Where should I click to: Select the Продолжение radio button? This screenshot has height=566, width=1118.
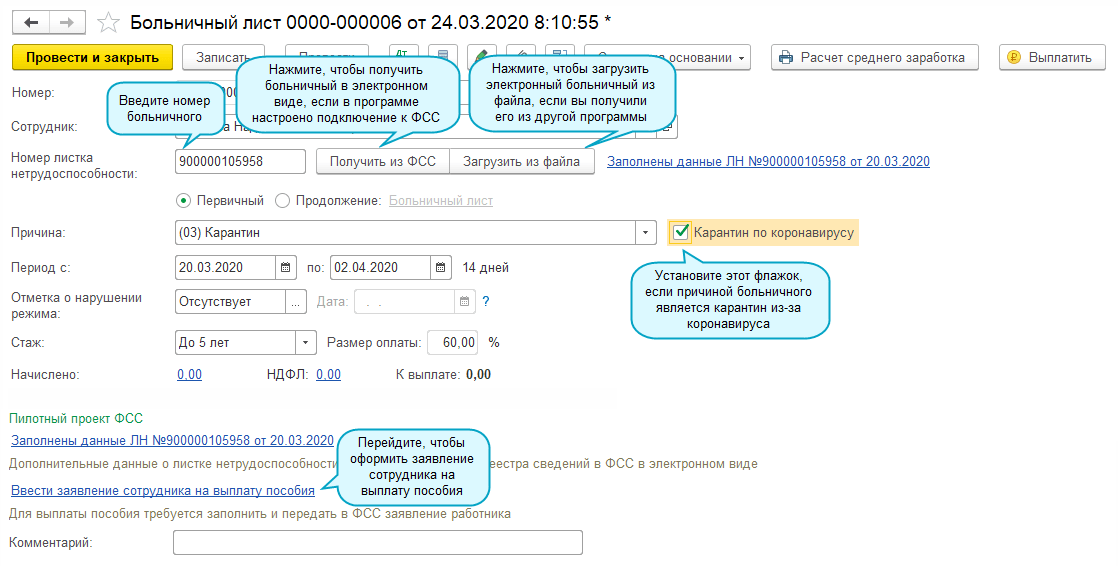coord(282,201)
